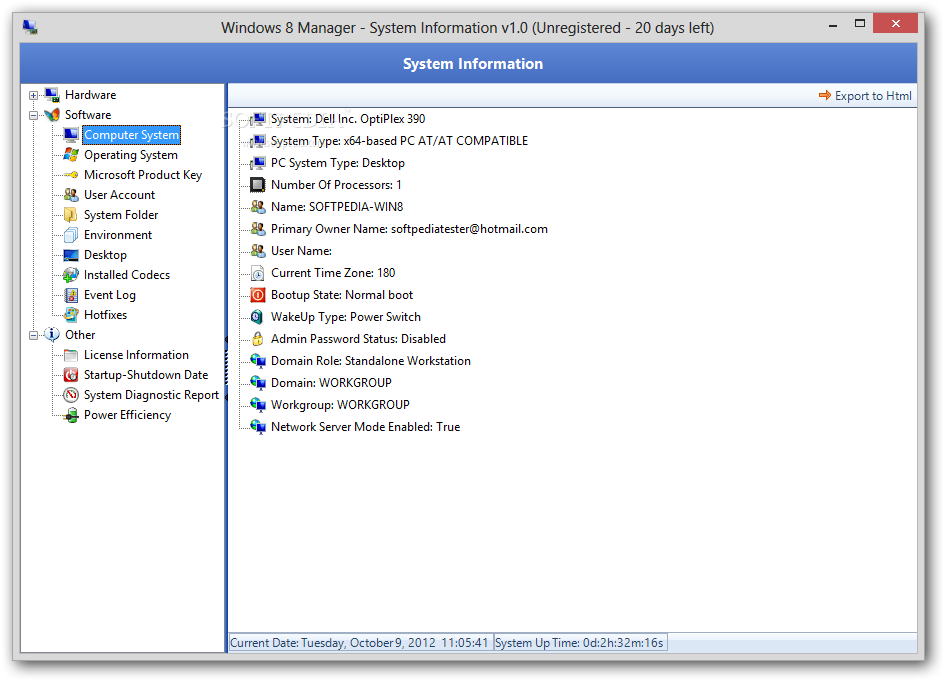Click the Software category icon
This screenshot has width=945, height=681.
click(52, 115)
